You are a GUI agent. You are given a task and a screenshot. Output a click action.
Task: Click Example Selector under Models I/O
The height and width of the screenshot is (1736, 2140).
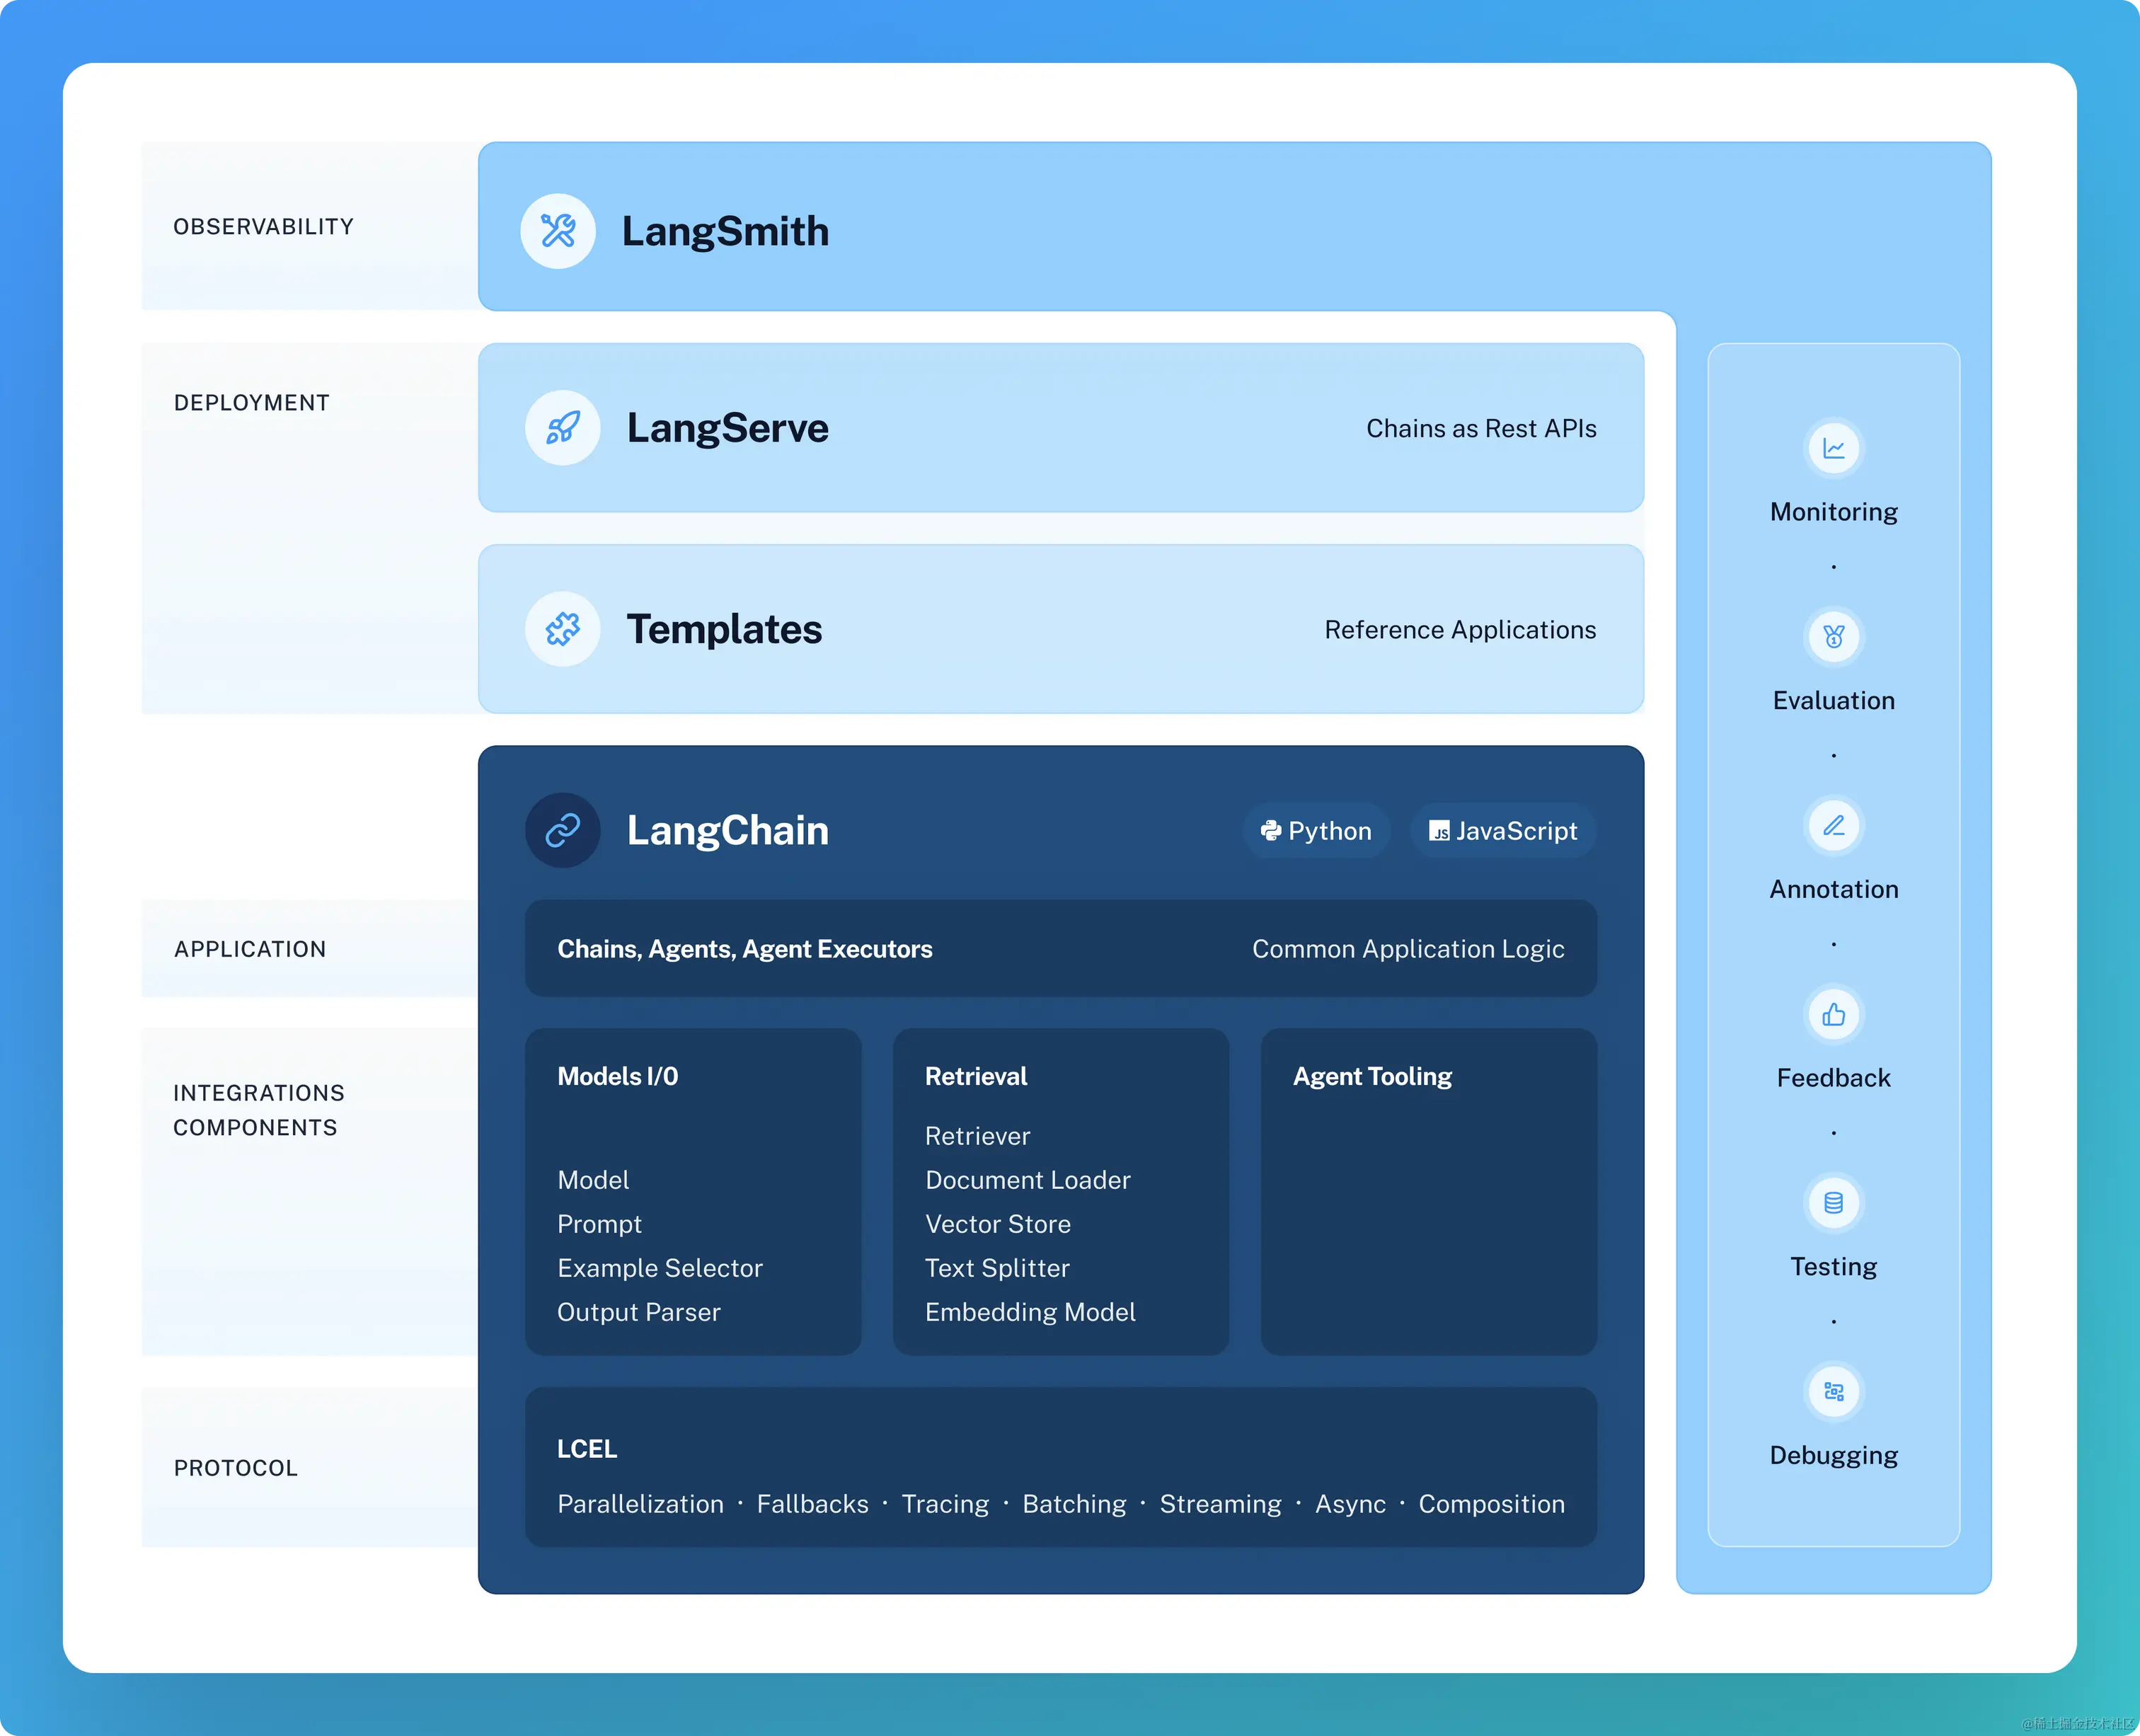tap(659, 1268)
